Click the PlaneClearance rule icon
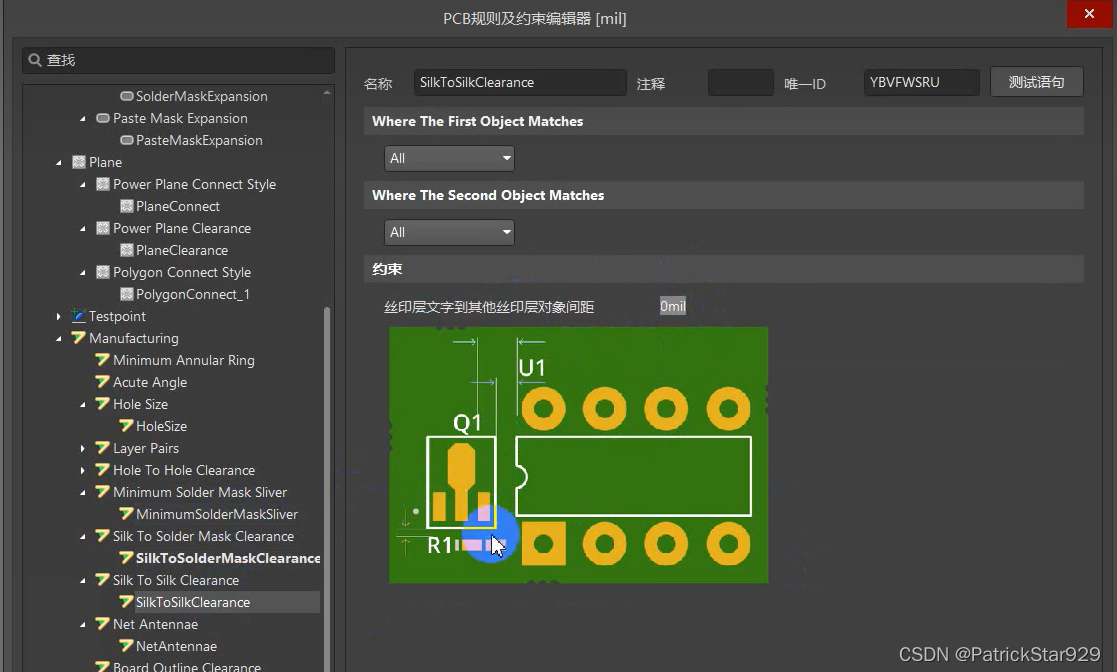This screenshot has width=1117, height=672. click(x=127, y=250)
